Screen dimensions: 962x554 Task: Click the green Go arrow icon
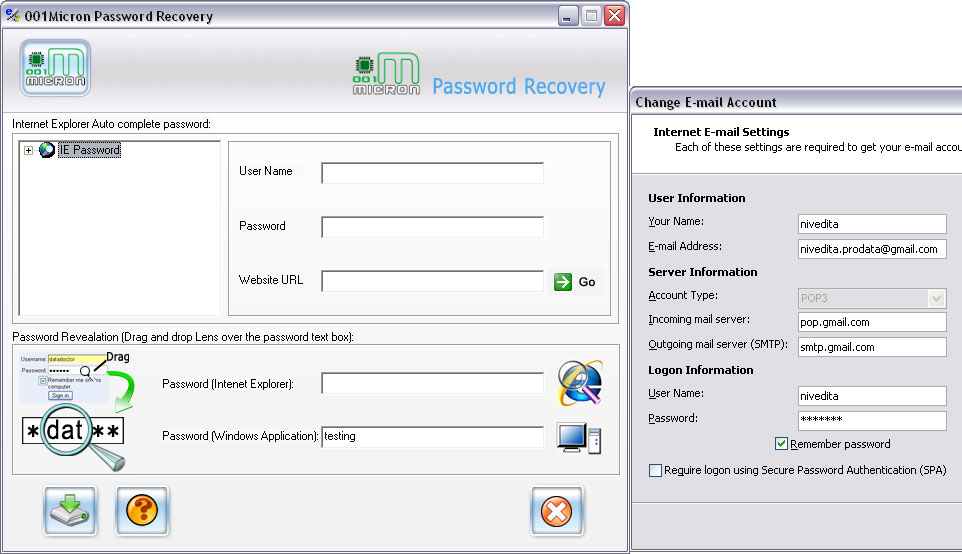point(563,282)
